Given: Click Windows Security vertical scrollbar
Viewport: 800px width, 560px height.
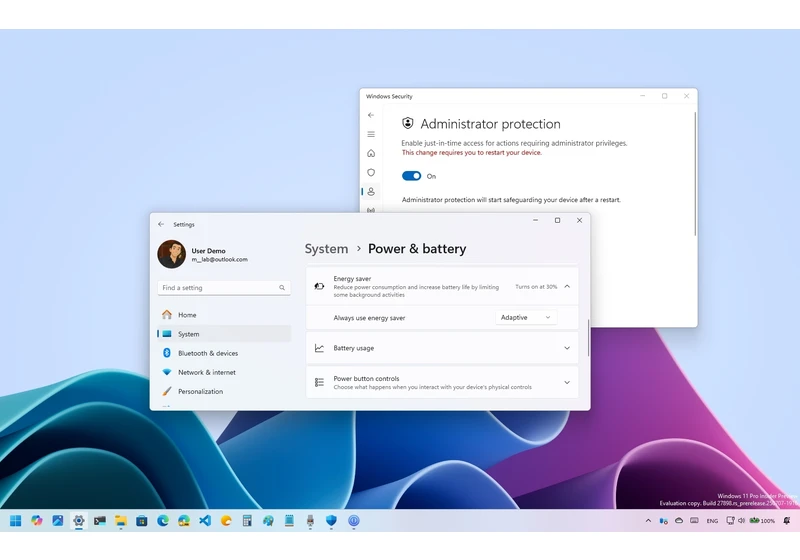Looking at the screenshot, I should click(x=695, y=173).
